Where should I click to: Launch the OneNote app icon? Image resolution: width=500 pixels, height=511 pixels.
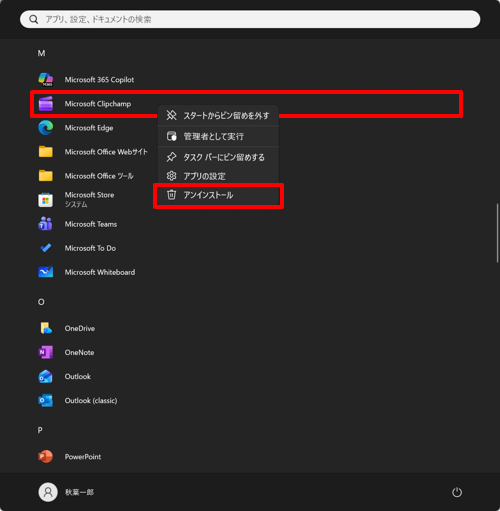tap(46, 352)
